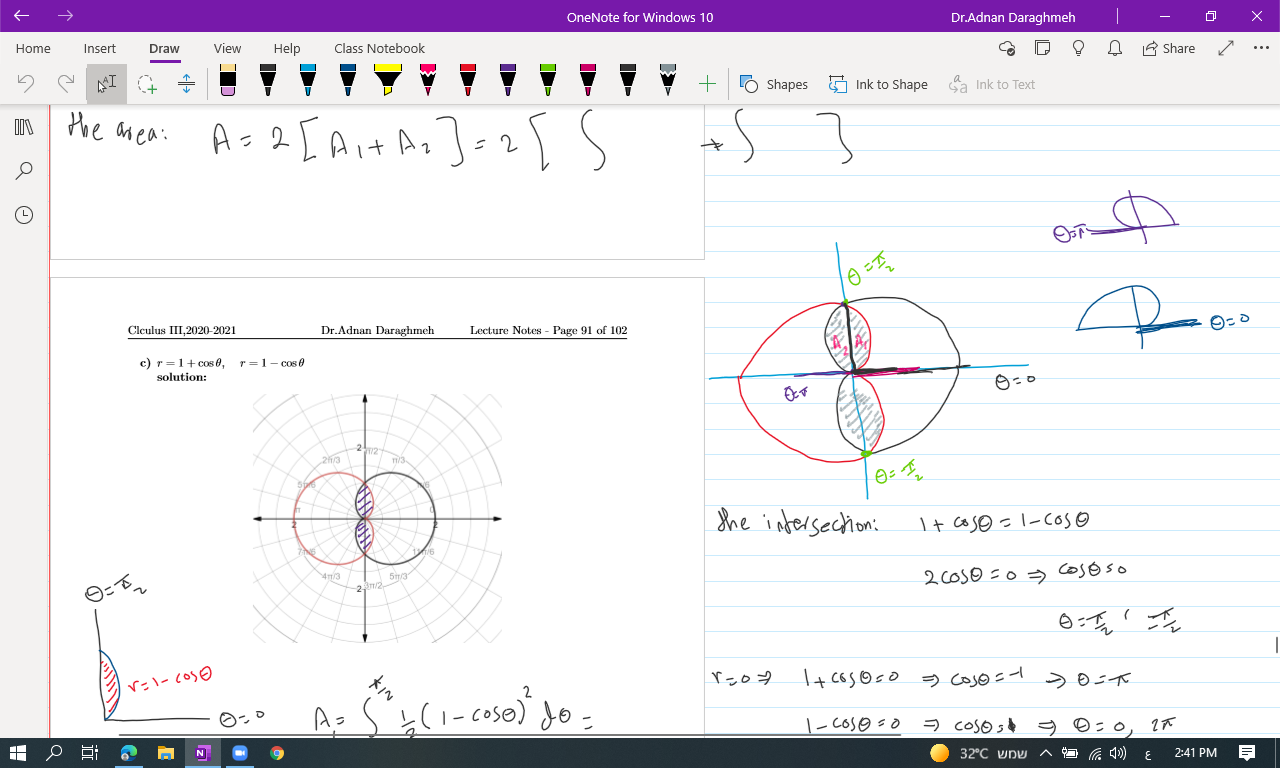Add a new pen with plus icon
The height and width of the screenshot is (768, 1280).
coord(707,84)
